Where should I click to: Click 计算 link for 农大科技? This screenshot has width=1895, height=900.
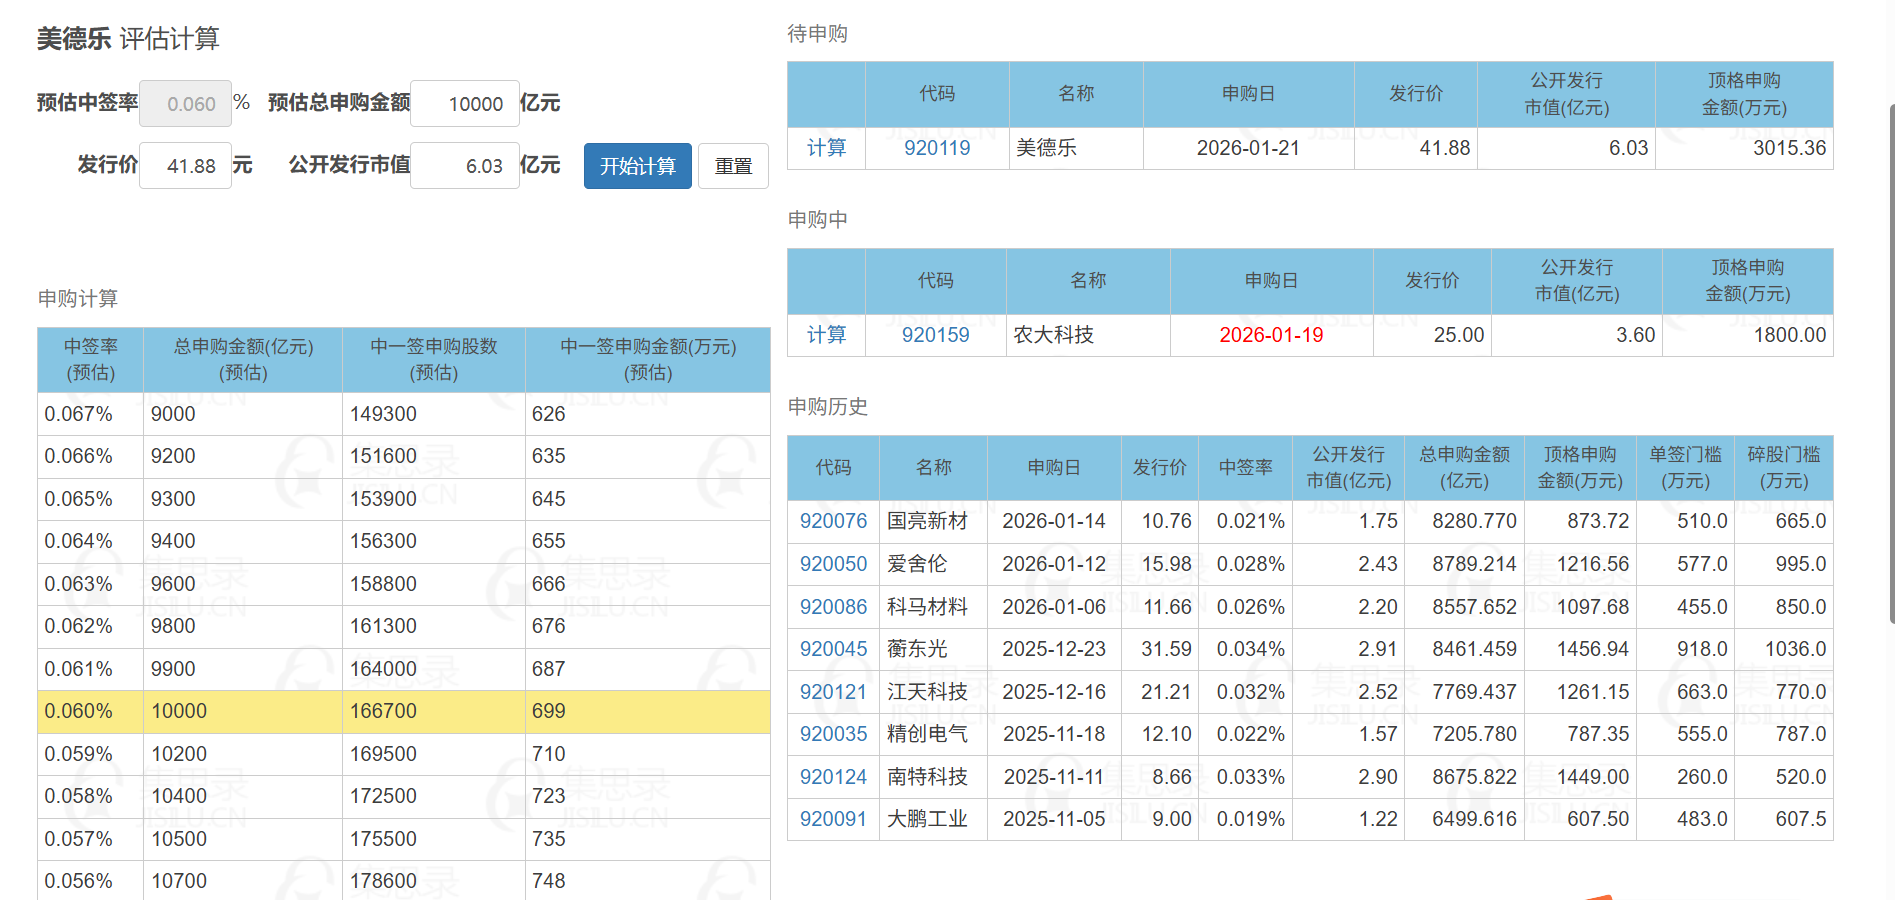826,335
